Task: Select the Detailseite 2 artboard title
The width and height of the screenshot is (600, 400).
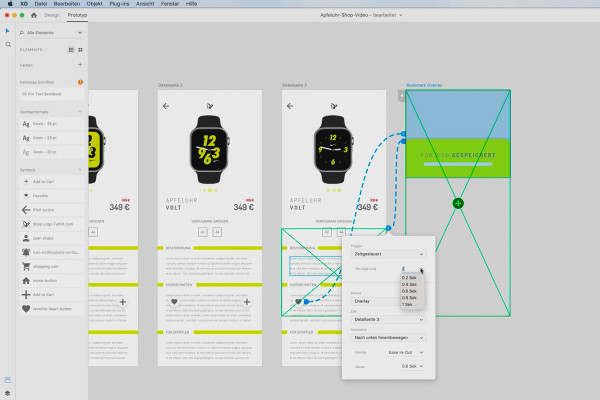Action: pyautogui.click(x=170, y=85)
